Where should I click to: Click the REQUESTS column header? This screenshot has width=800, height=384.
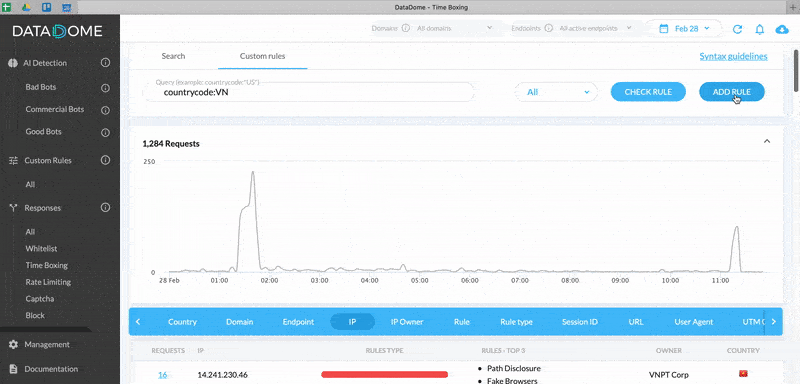(168, 351)
